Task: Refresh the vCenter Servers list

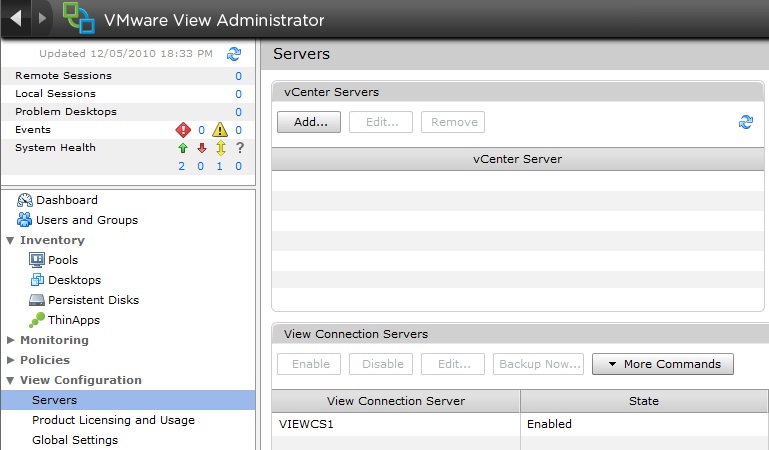Action: (x=746, y=122)
